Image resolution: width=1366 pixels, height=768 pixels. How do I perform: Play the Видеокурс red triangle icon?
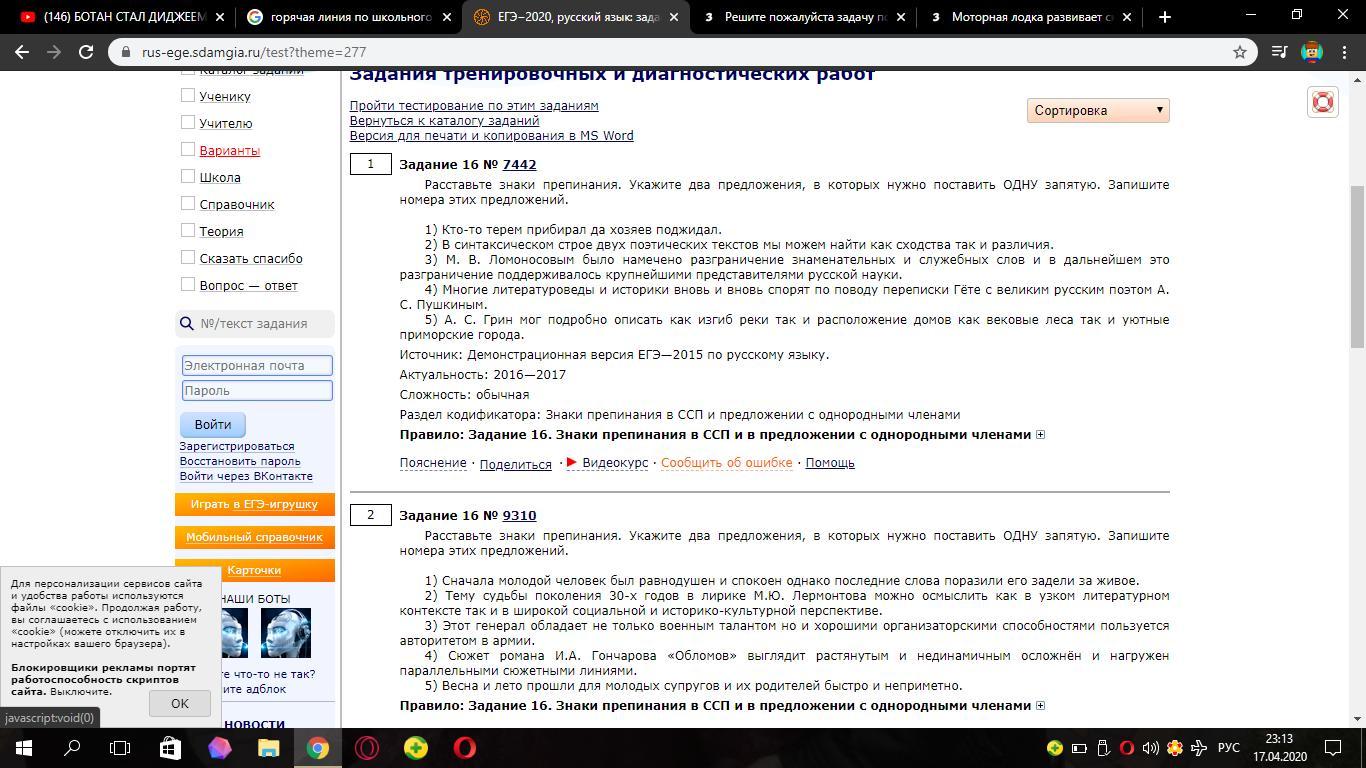pyautogui.click(x=572, y=462)
